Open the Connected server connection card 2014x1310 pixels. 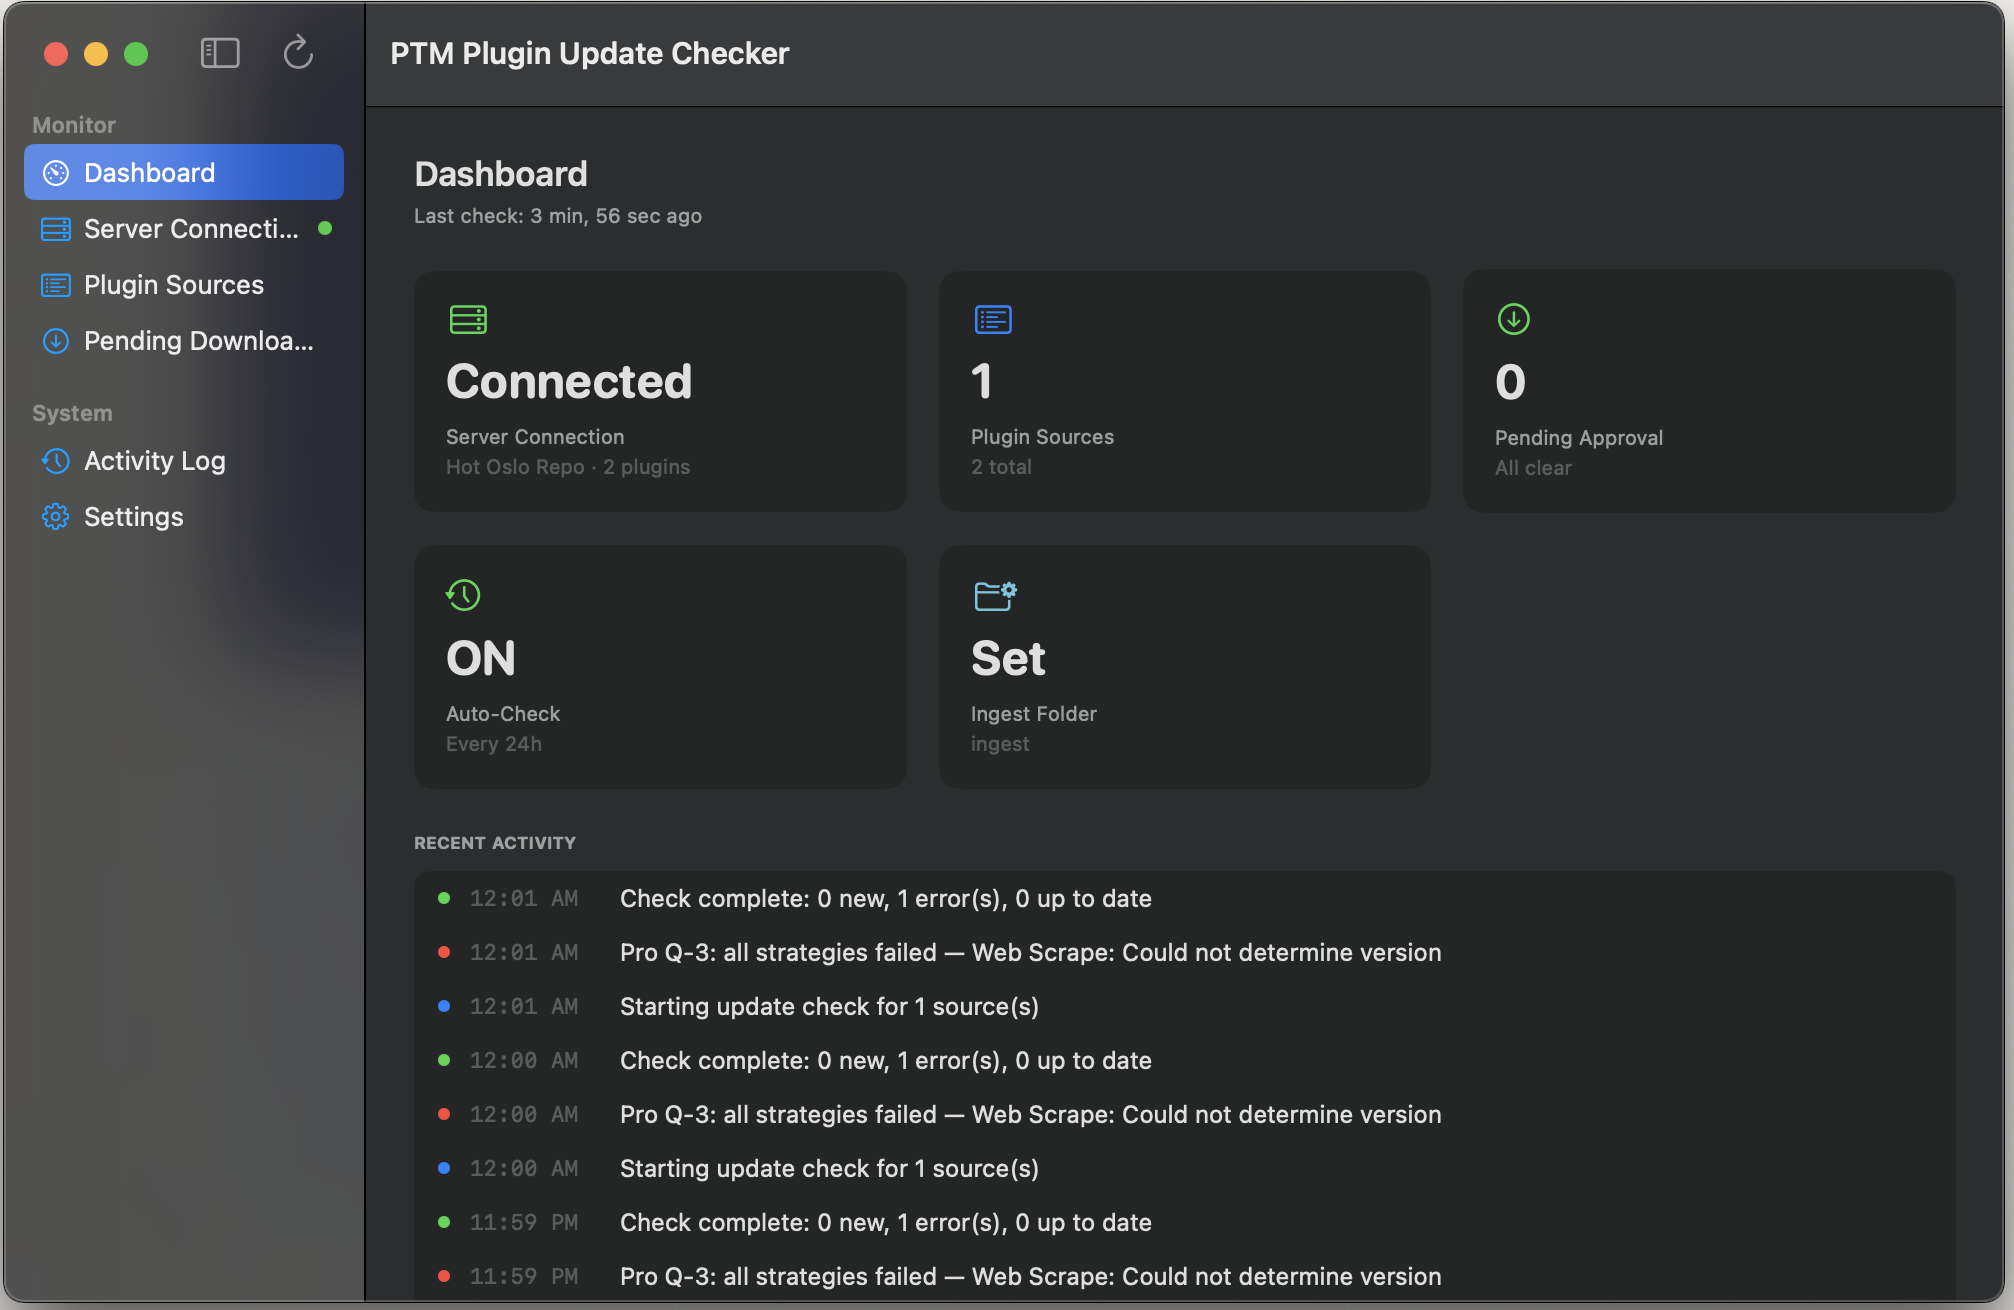(660, 391)
